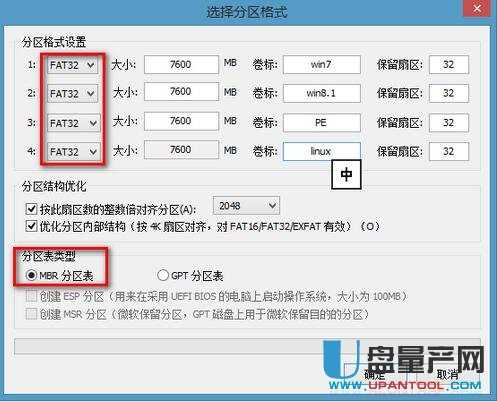Viewport: 497px width, 402px height.
Task: Click the linux volume label field
Action: click(322, 152)
